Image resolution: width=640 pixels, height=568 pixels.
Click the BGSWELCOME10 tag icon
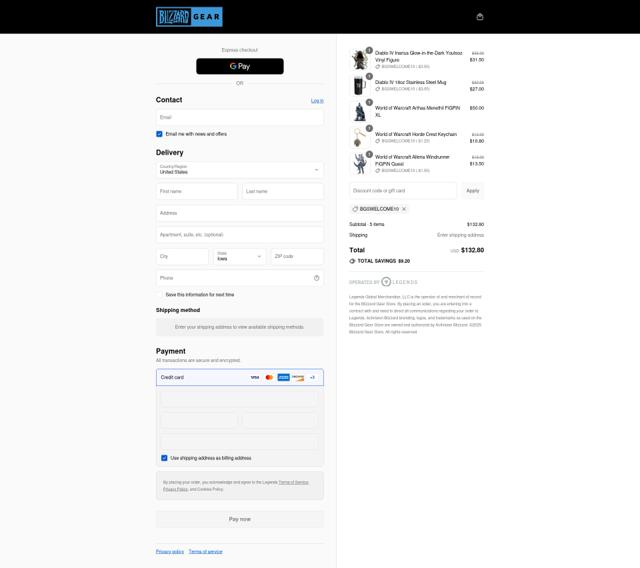coord(355,209)
